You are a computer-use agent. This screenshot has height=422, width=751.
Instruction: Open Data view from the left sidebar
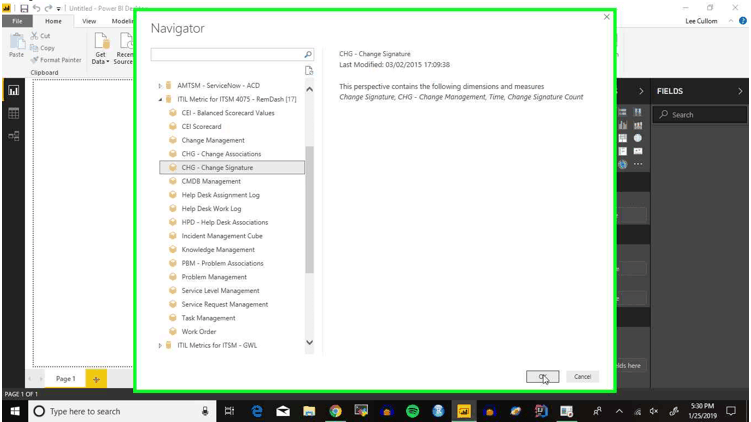(13, 114)
